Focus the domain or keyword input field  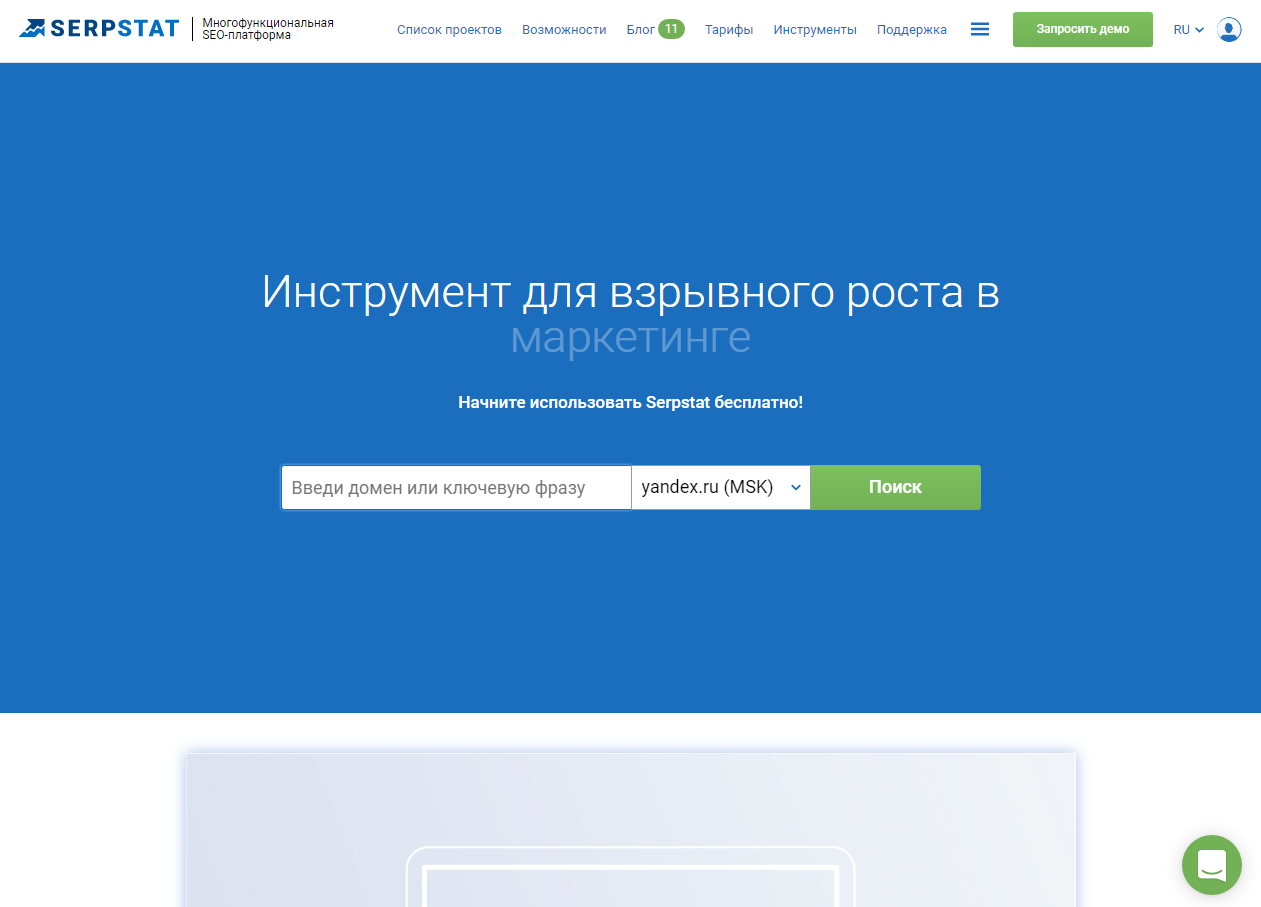click(456, 487)
